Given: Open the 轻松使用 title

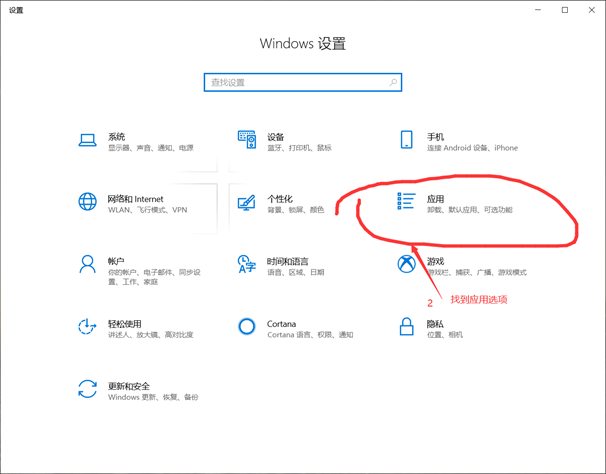Looking at the screenshot, I should (x=124, y=324).
